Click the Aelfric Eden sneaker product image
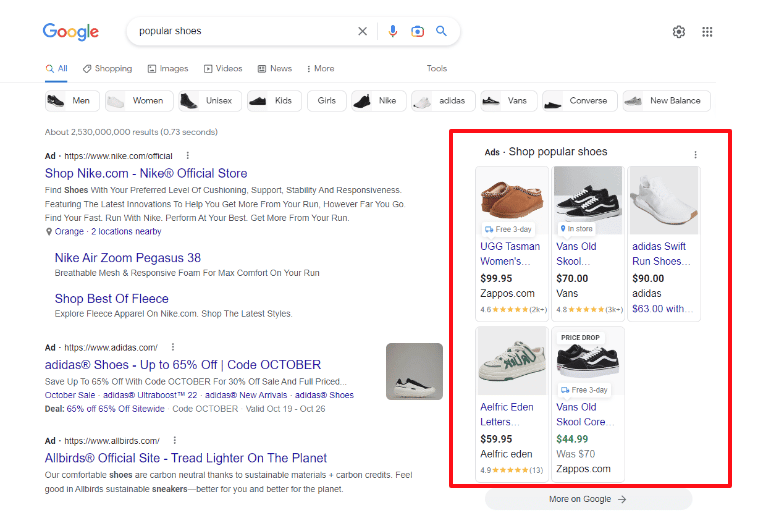This screenshot has height=520, width=758. pos(512,361)
